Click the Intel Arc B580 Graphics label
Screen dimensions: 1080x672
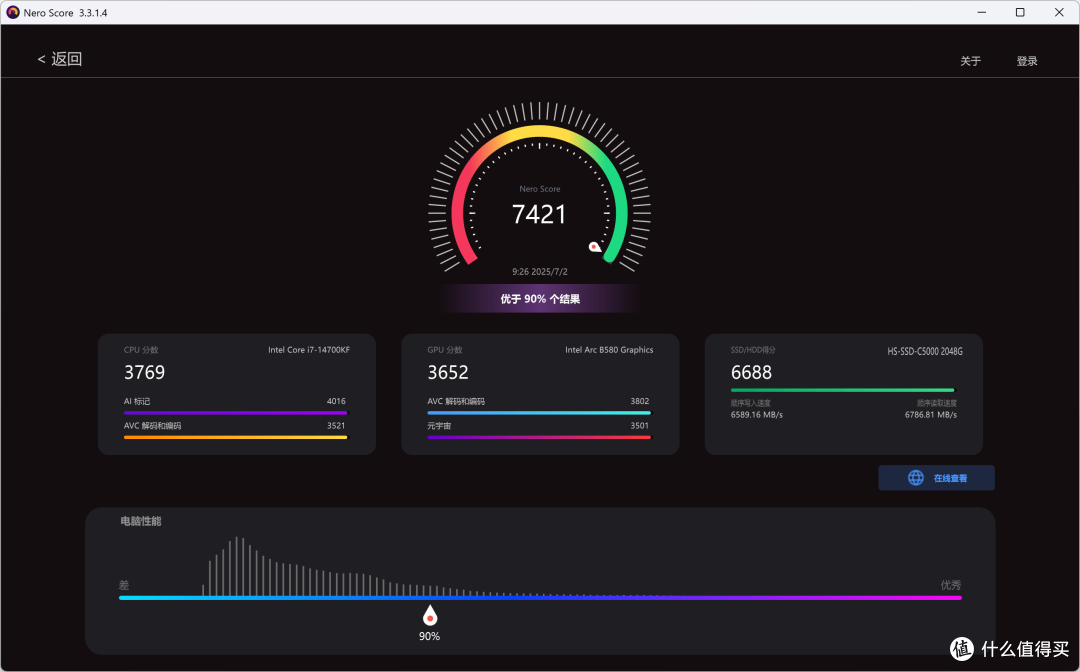609,350
